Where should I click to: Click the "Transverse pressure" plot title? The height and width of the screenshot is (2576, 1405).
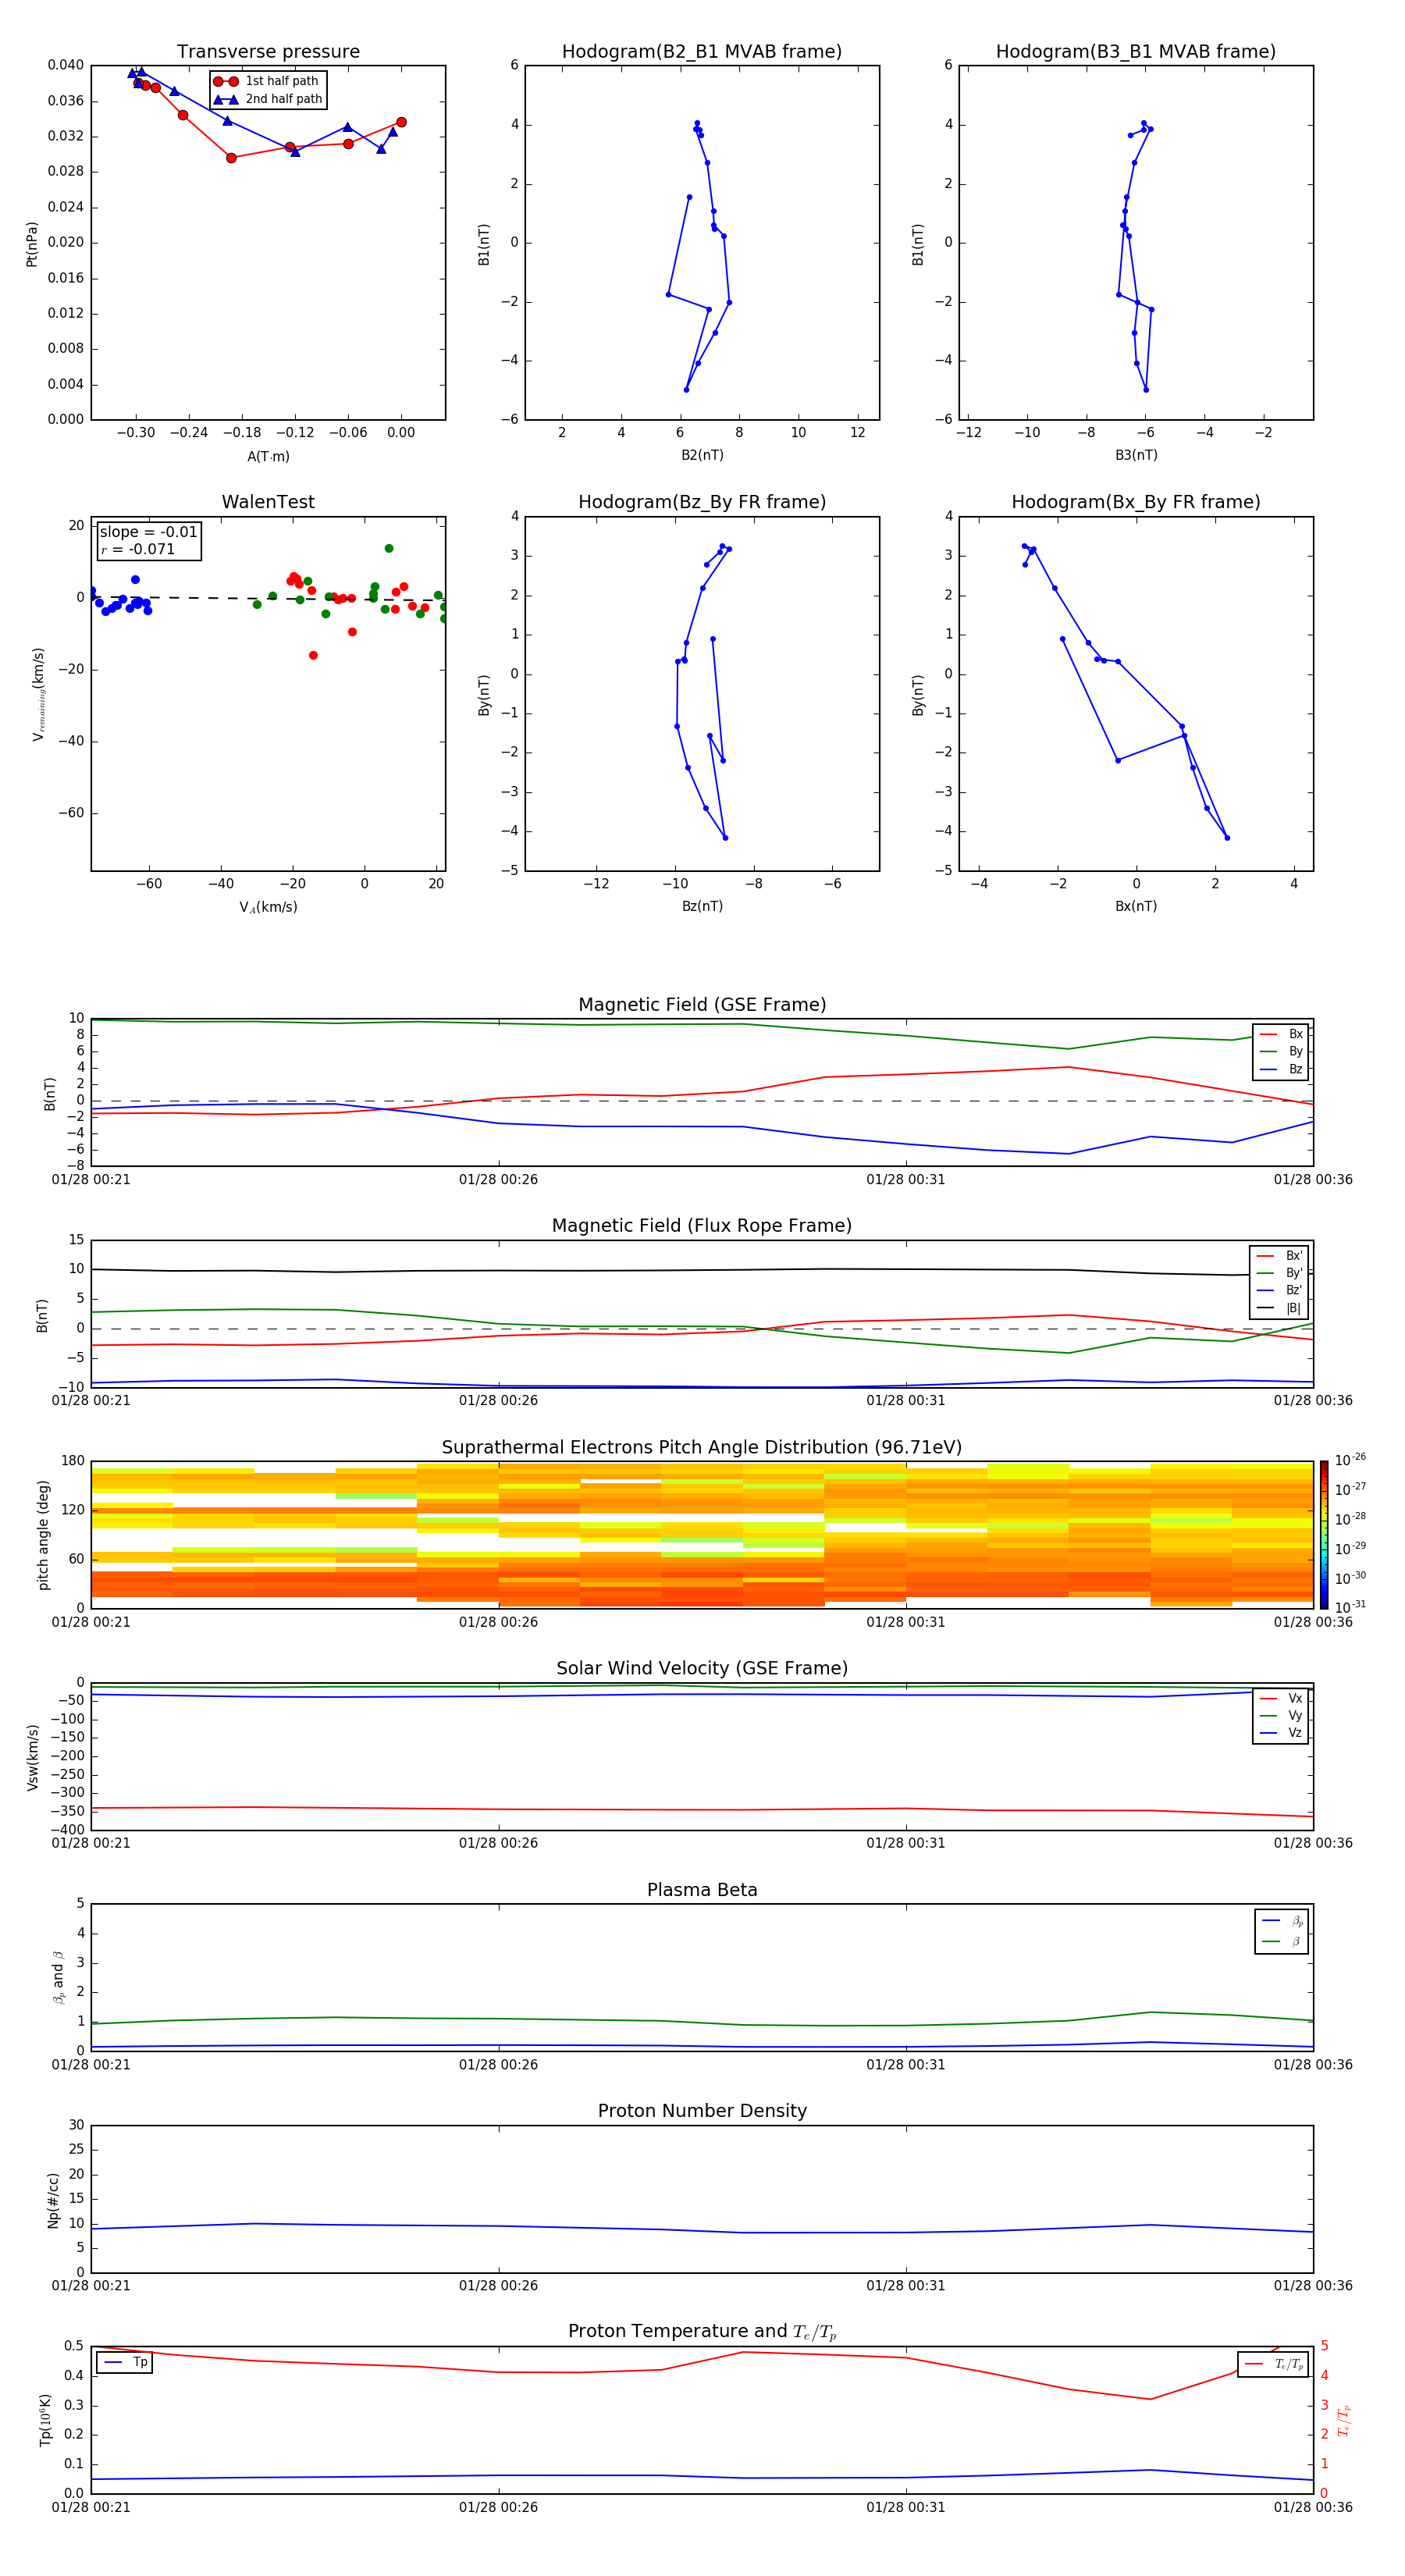268,52
